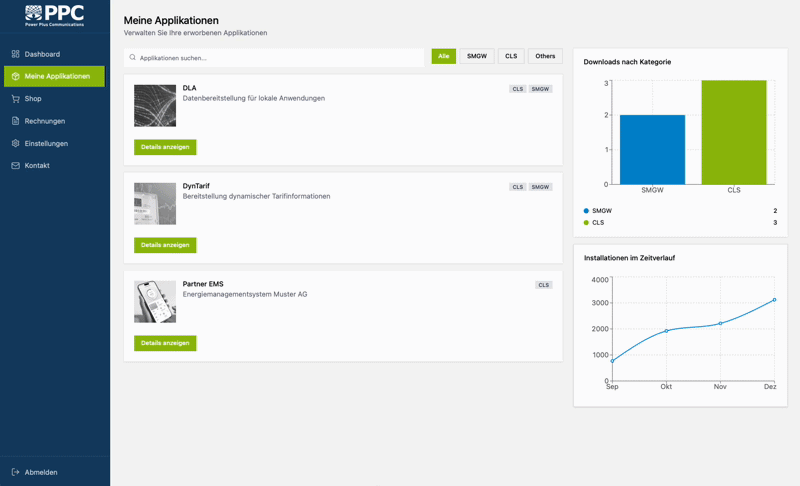Click the Abmelden logout icon
Viewport: 800px width, 486px height.
pos(15,472)
